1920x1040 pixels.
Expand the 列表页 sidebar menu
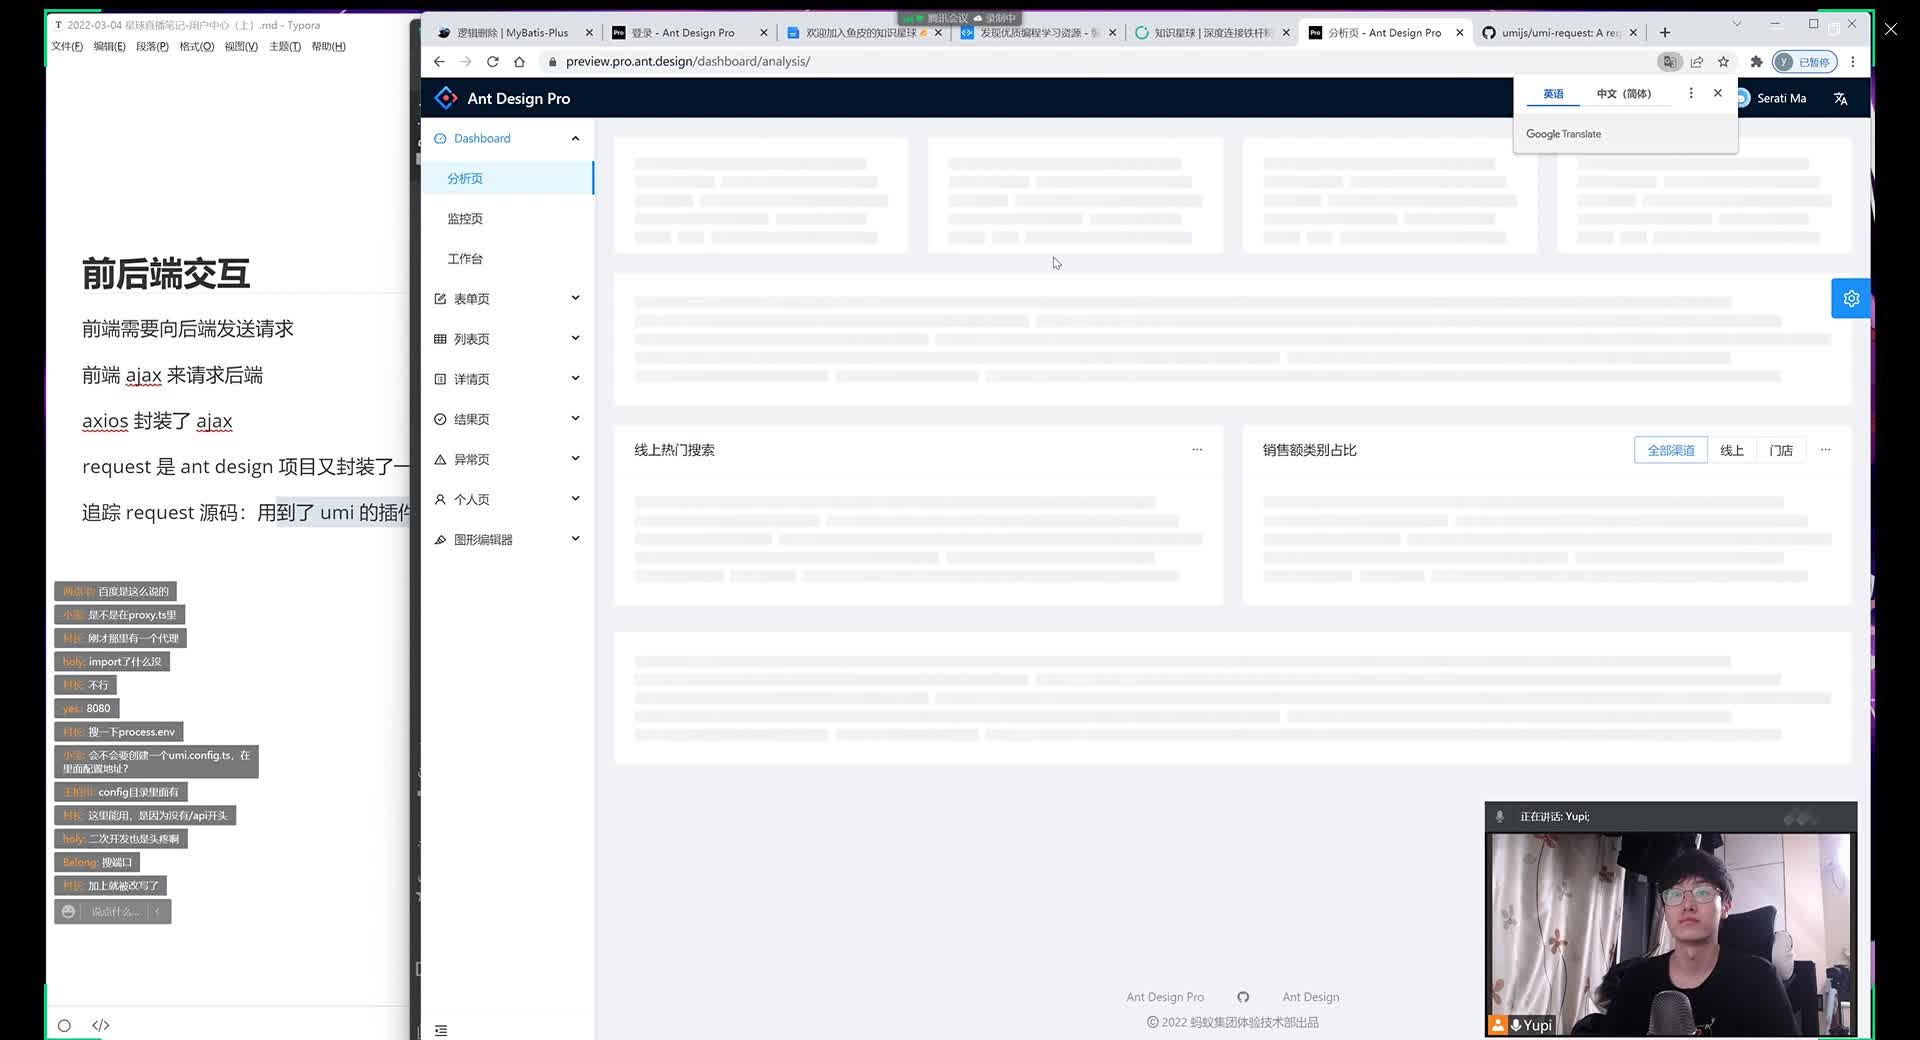[x=507, y=339]
